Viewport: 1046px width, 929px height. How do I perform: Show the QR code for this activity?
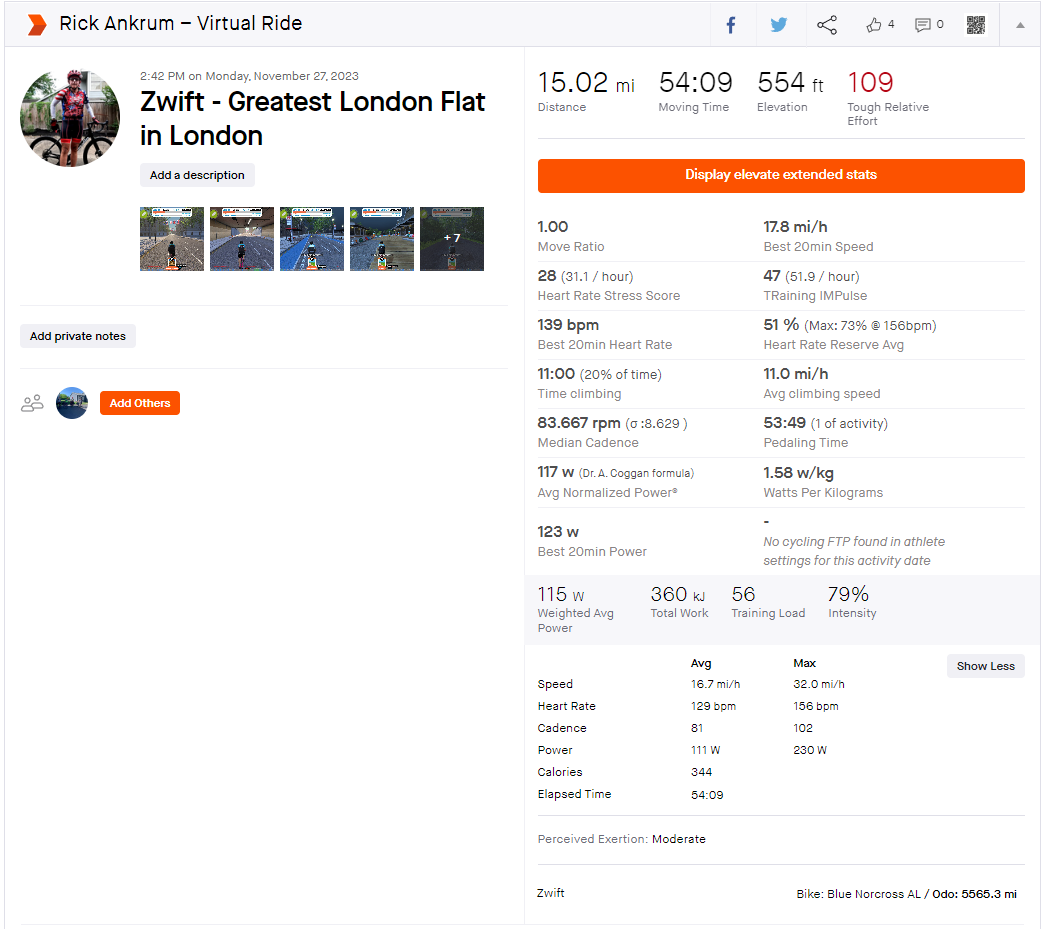tap(976, 25)
